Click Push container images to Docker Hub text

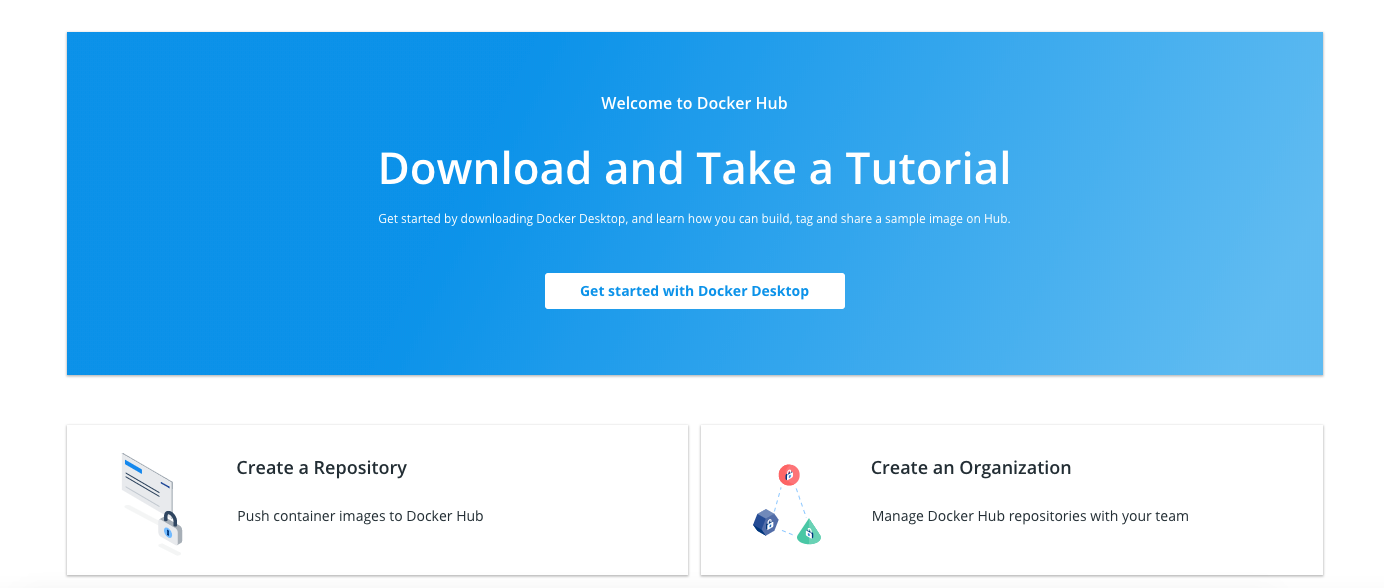pos(360,516)
